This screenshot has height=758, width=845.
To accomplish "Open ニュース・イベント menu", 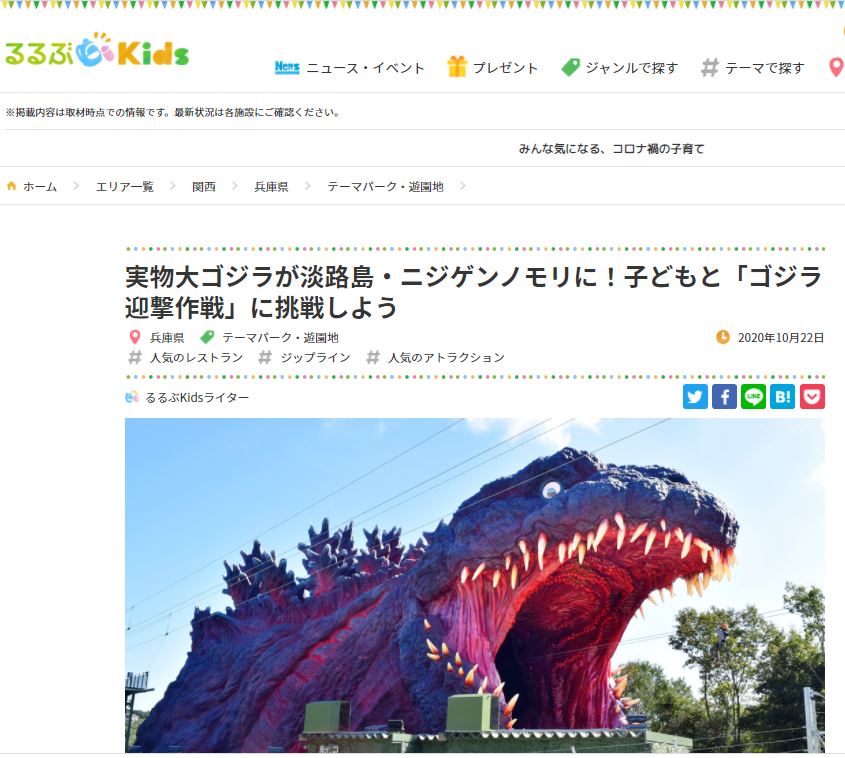I will (x=350, y=68).
